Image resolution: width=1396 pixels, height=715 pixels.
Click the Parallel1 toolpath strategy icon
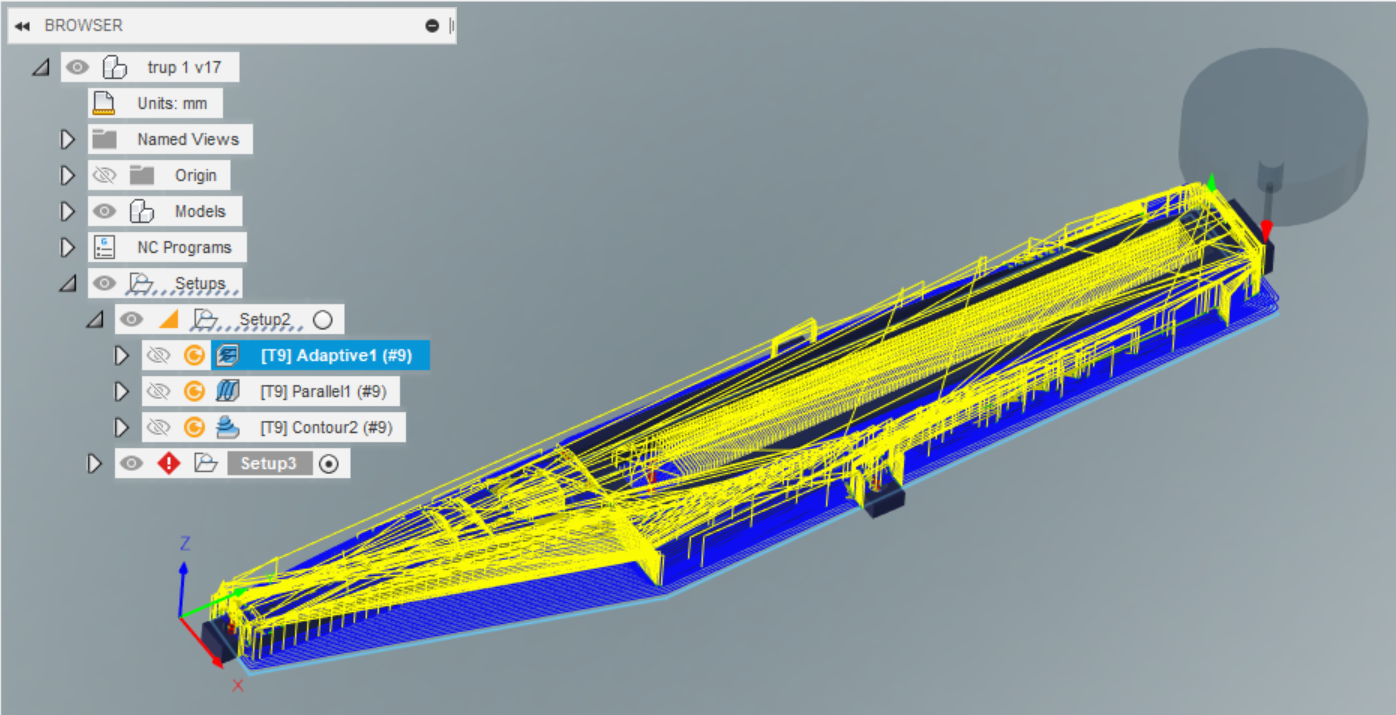[227, 391]
